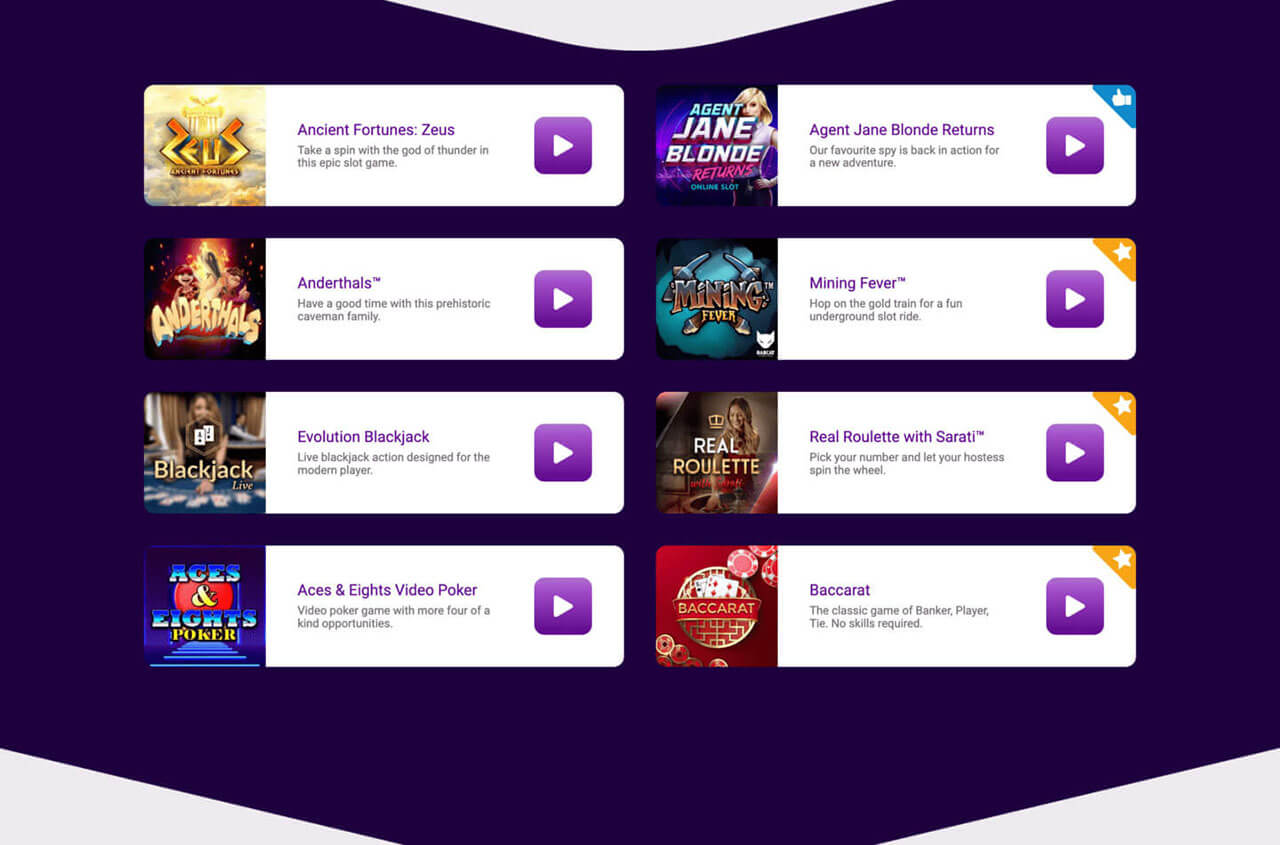Click the Baccarat play button

tap(1075, 606)
